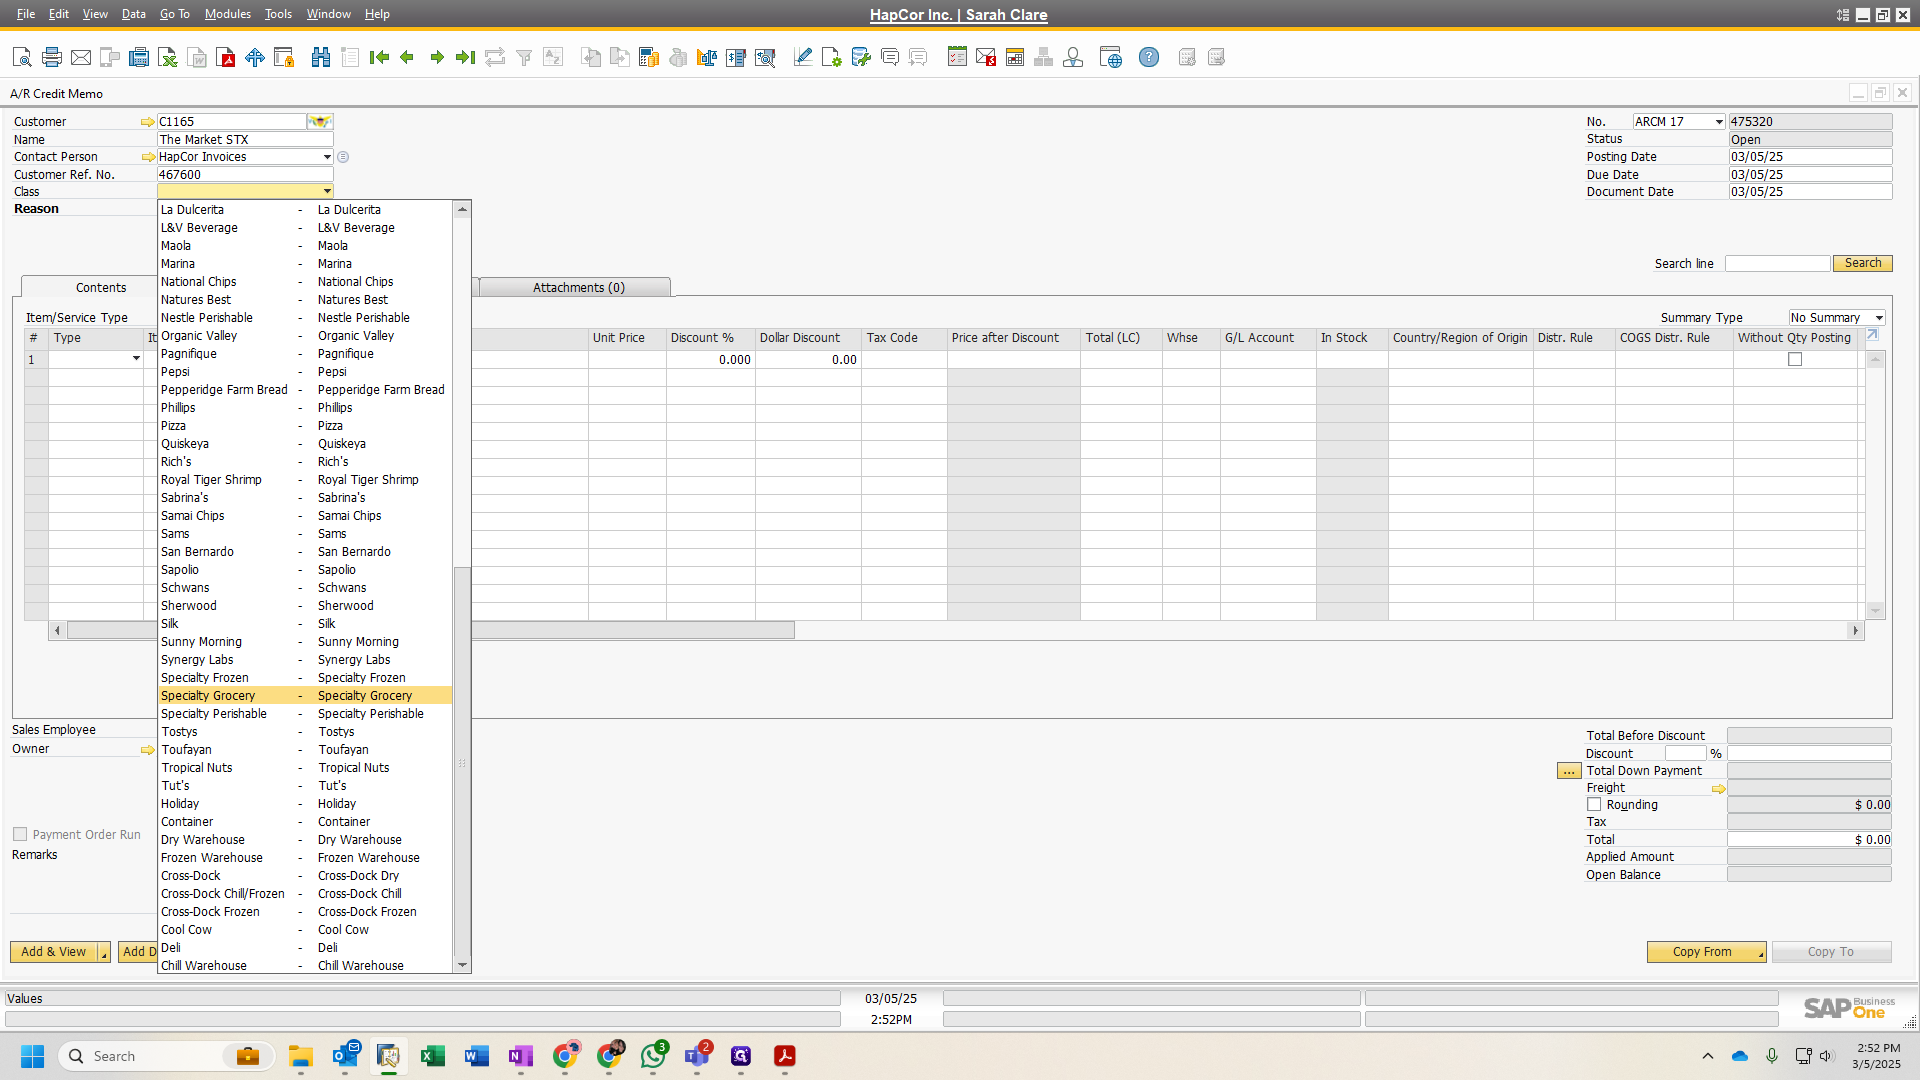
Task: Open the ARCM 17 series dropdown
Action: (1719, 122)
